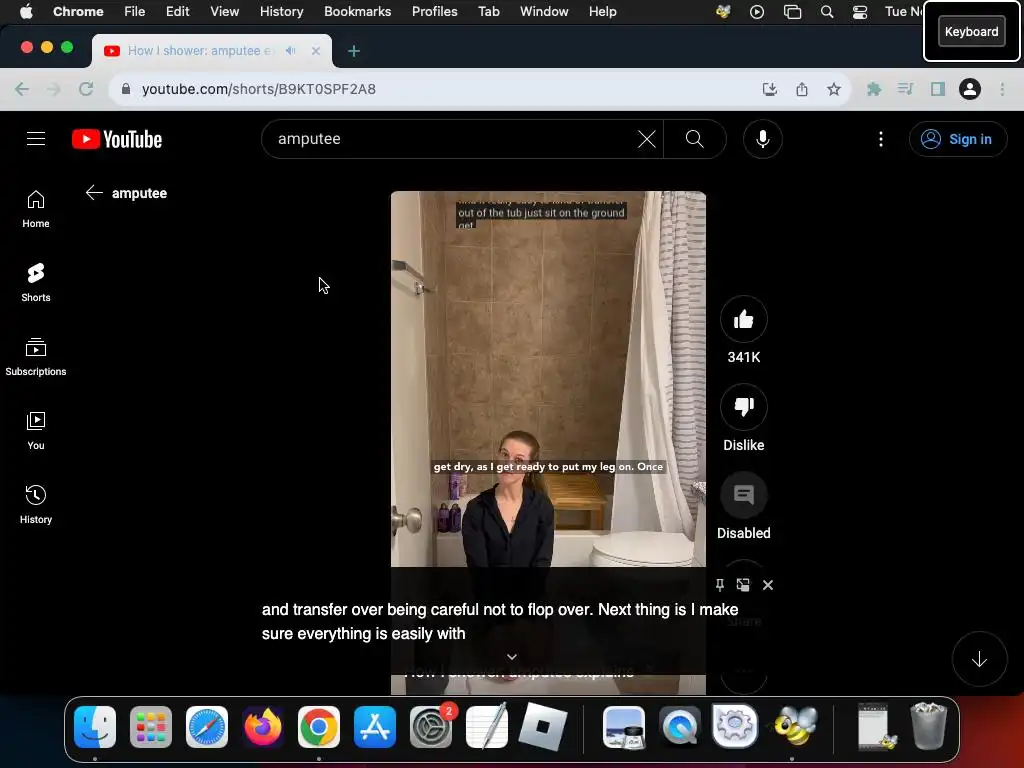1024x768 pixels.
Task: Open Firefox from the Dock
Action: click(263, 727)
